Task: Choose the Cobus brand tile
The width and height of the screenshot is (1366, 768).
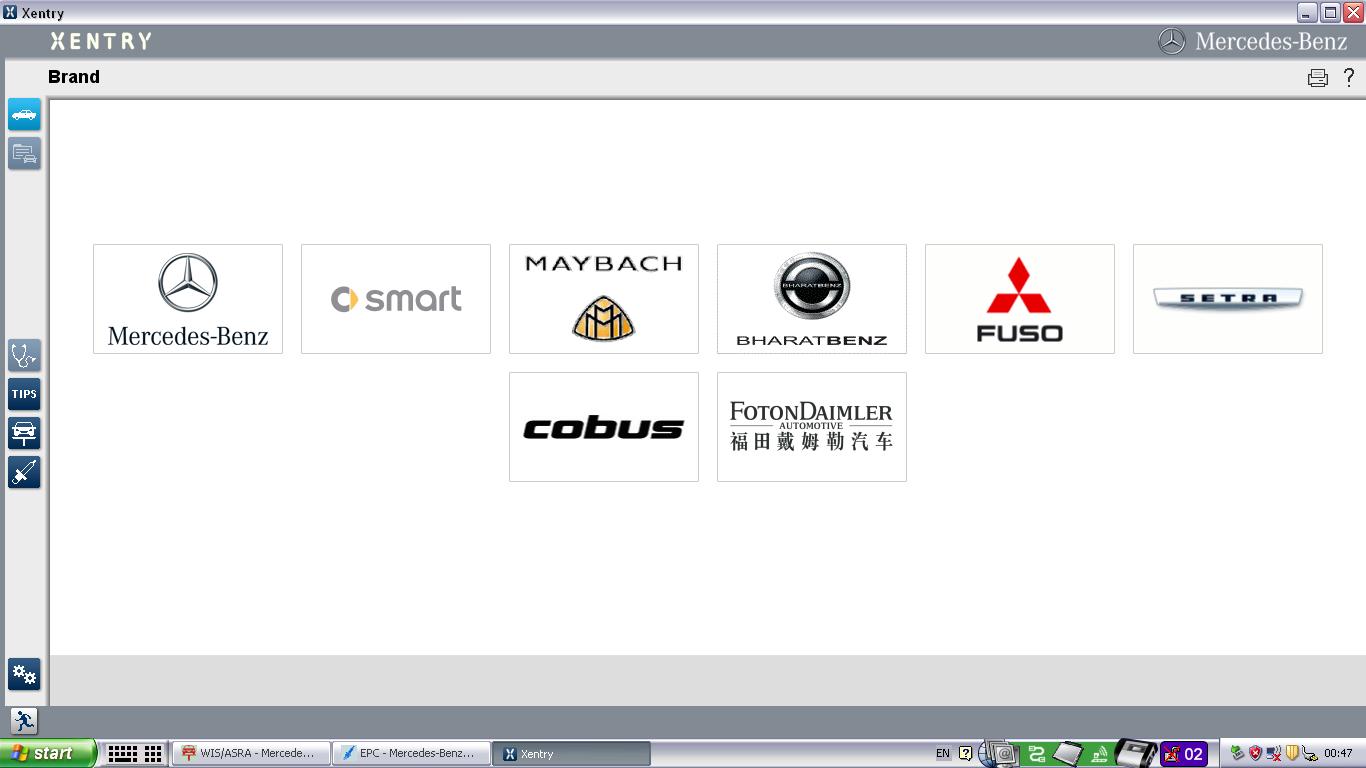Action: [604, 427]
